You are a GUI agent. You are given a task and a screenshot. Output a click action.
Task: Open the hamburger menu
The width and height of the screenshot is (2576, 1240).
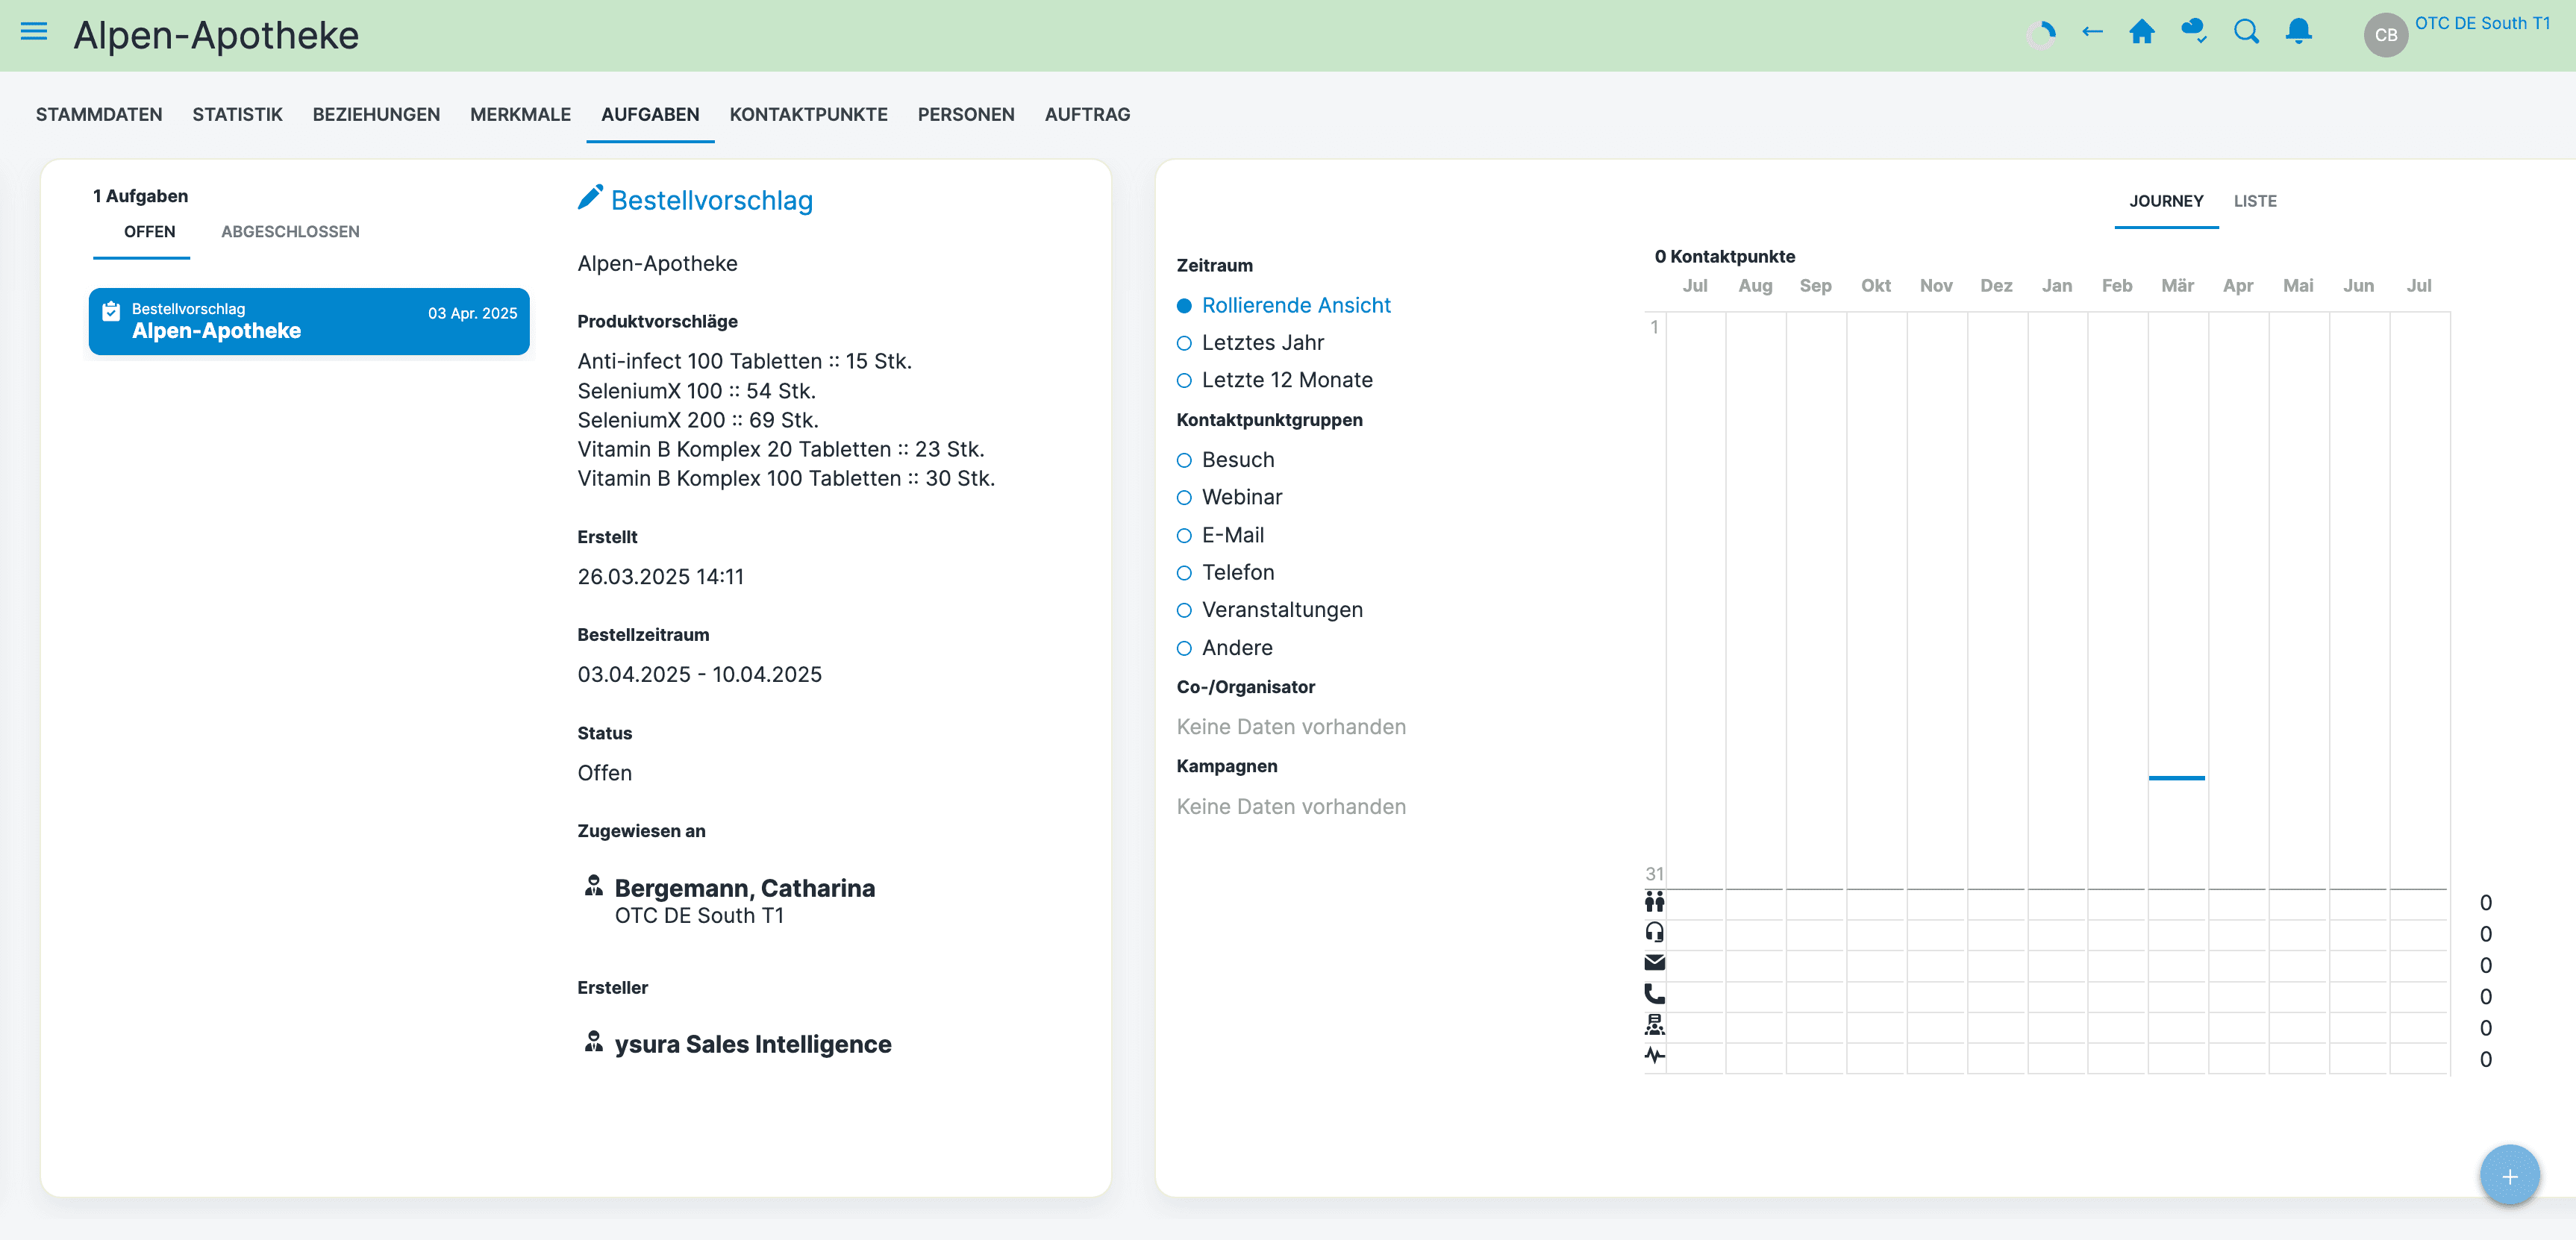(34, 32)
